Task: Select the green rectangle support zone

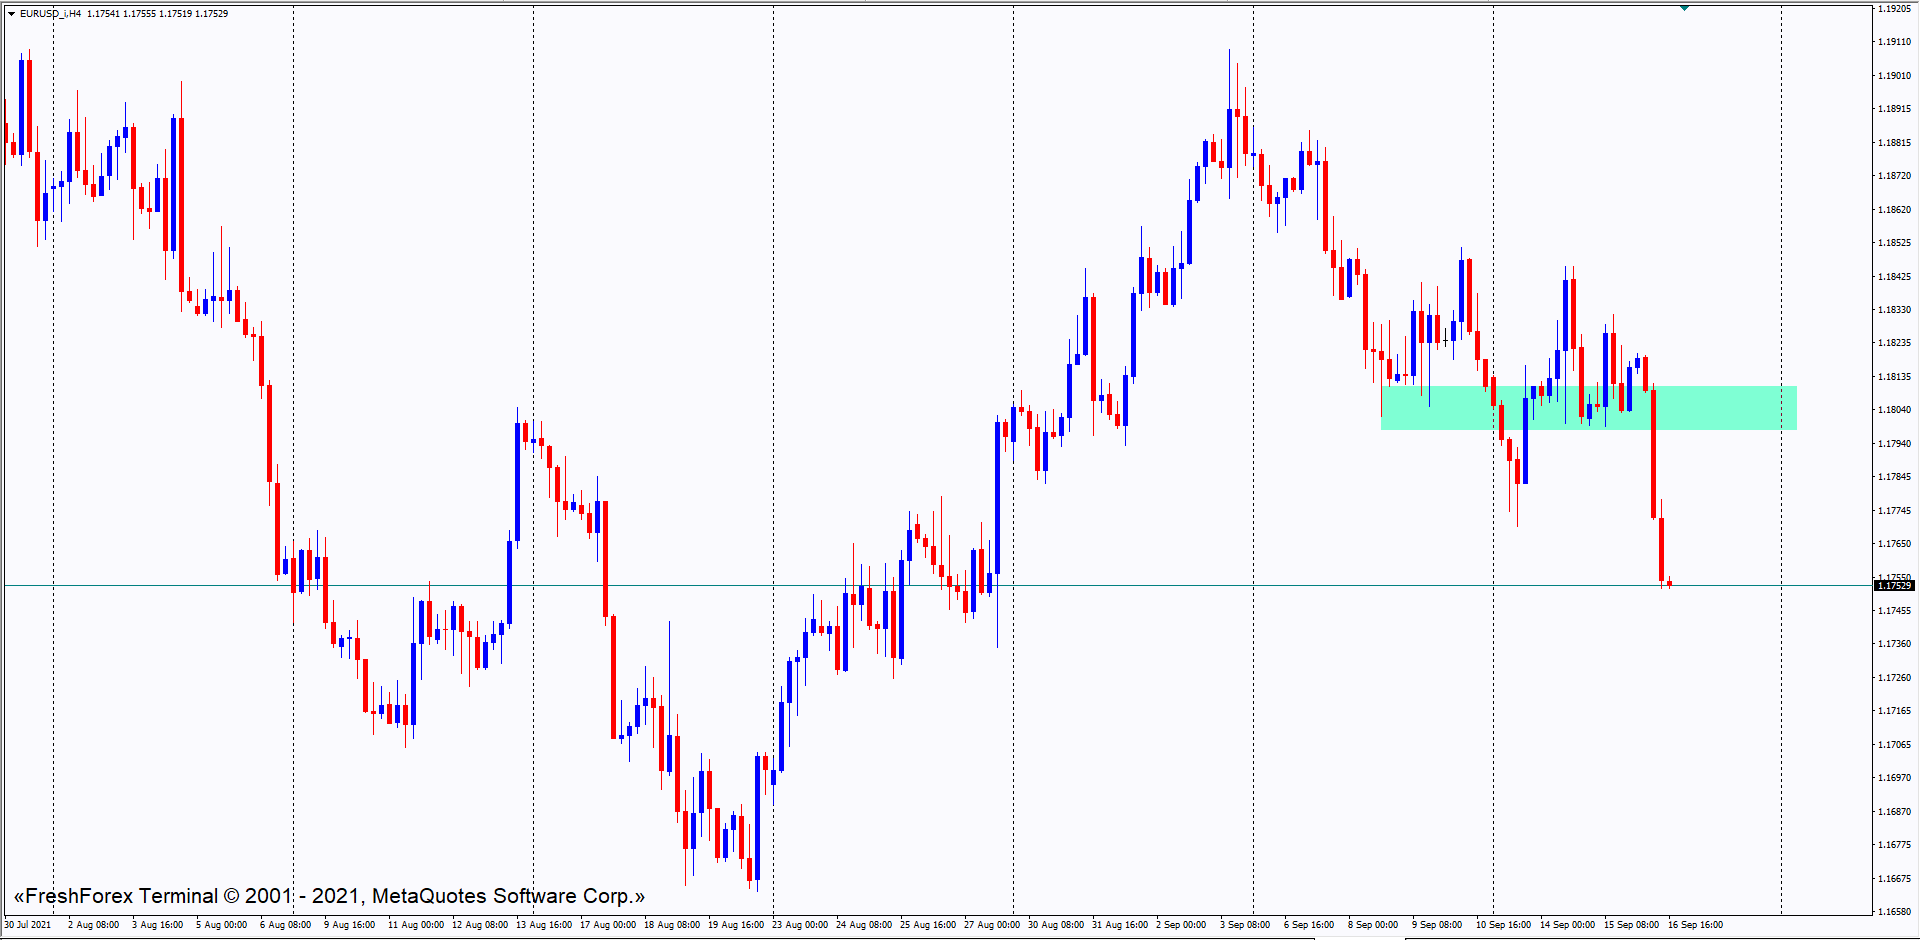Action: pyautogui.click(x=1588, y=408)
